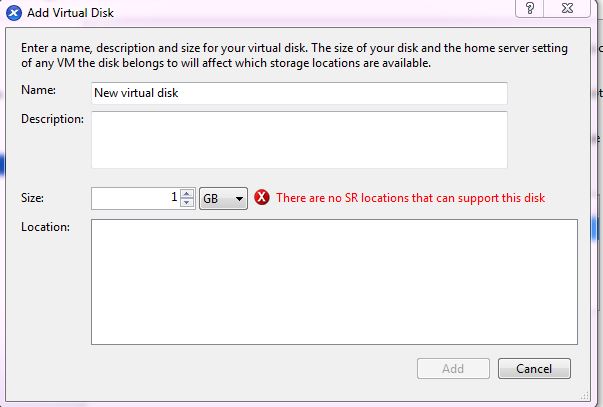Cancel the virtual disk creation

tap(535, 368)
